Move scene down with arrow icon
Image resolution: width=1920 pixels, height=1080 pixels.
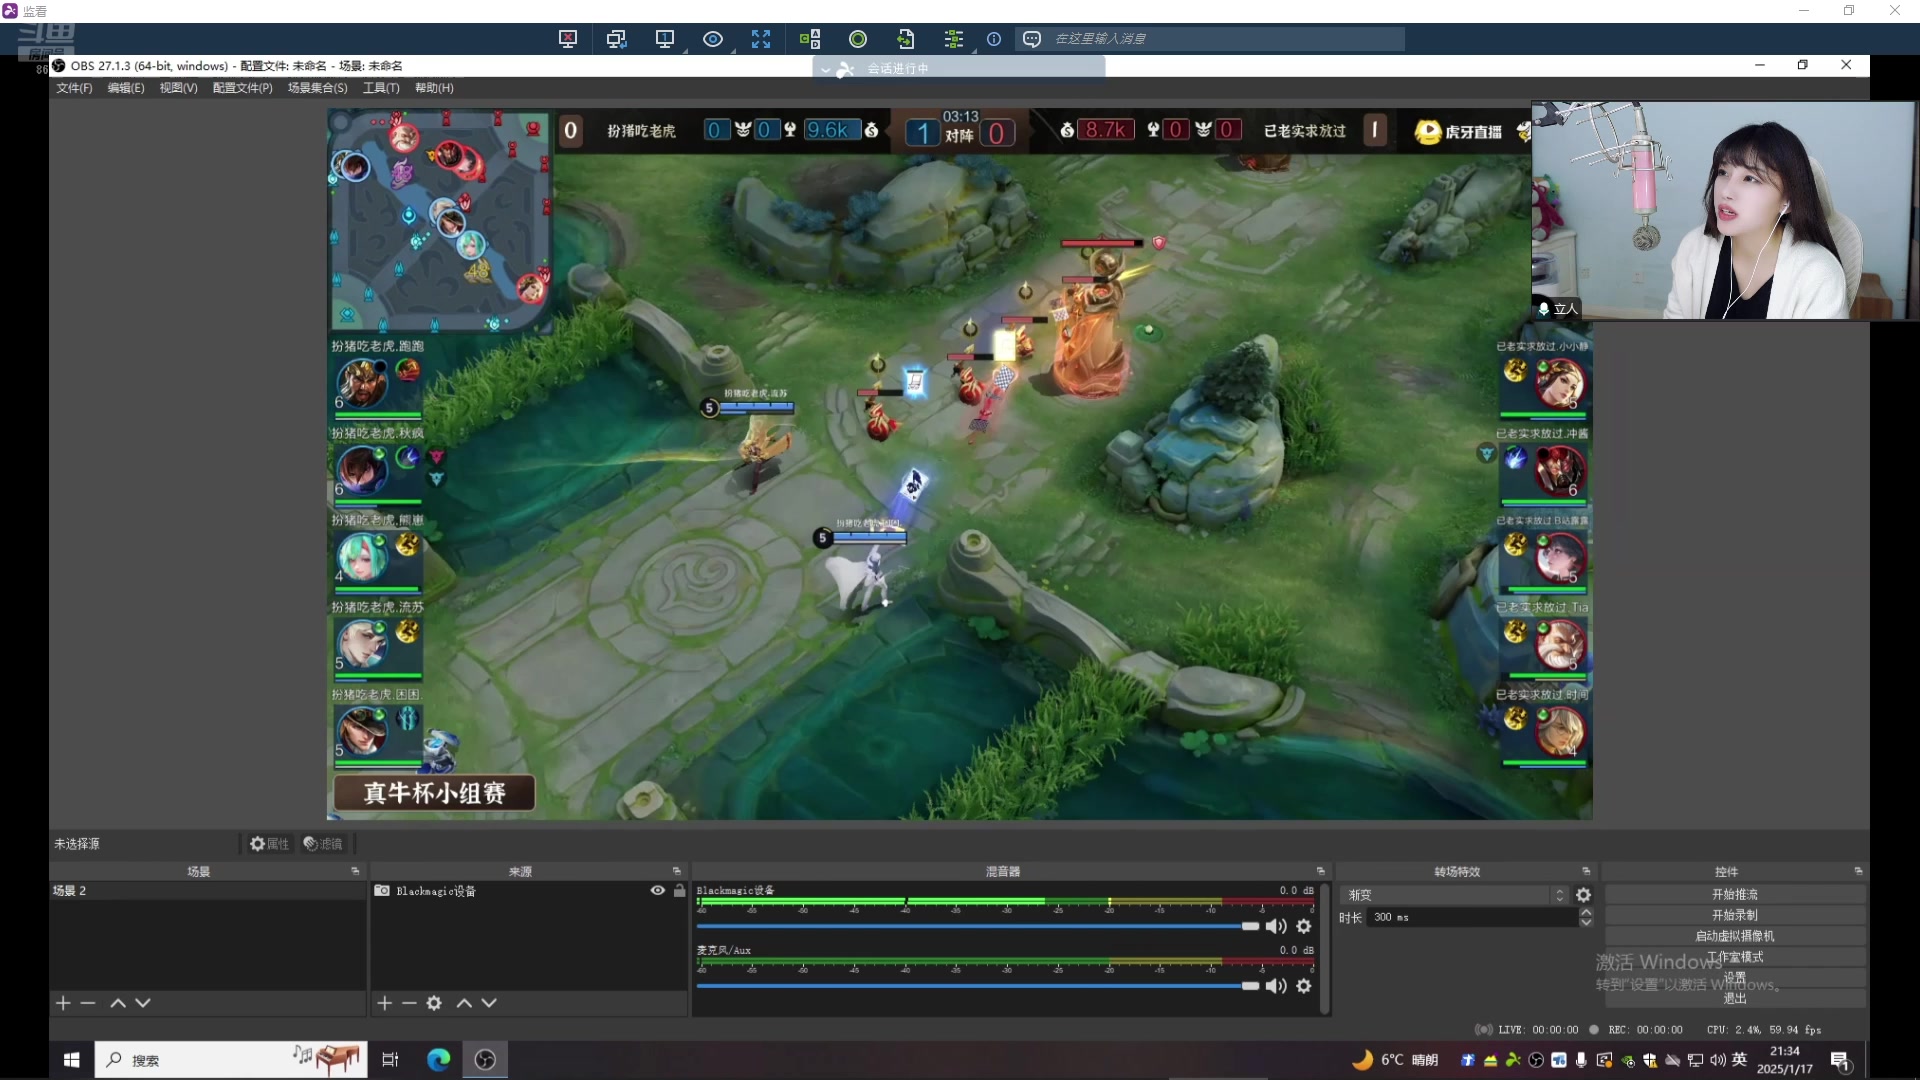(x=143, y=1003)
